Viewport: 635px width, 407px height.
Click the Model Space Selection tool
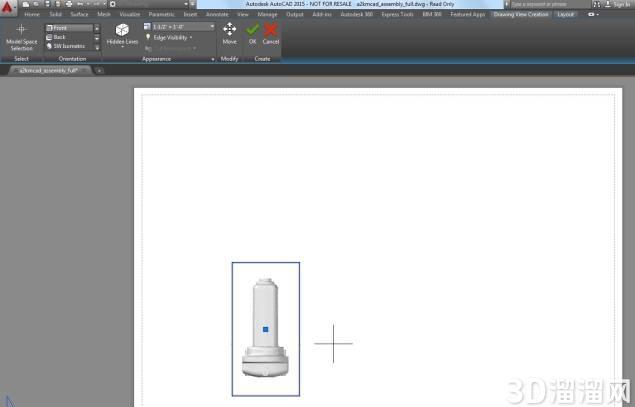pos(21,38)
